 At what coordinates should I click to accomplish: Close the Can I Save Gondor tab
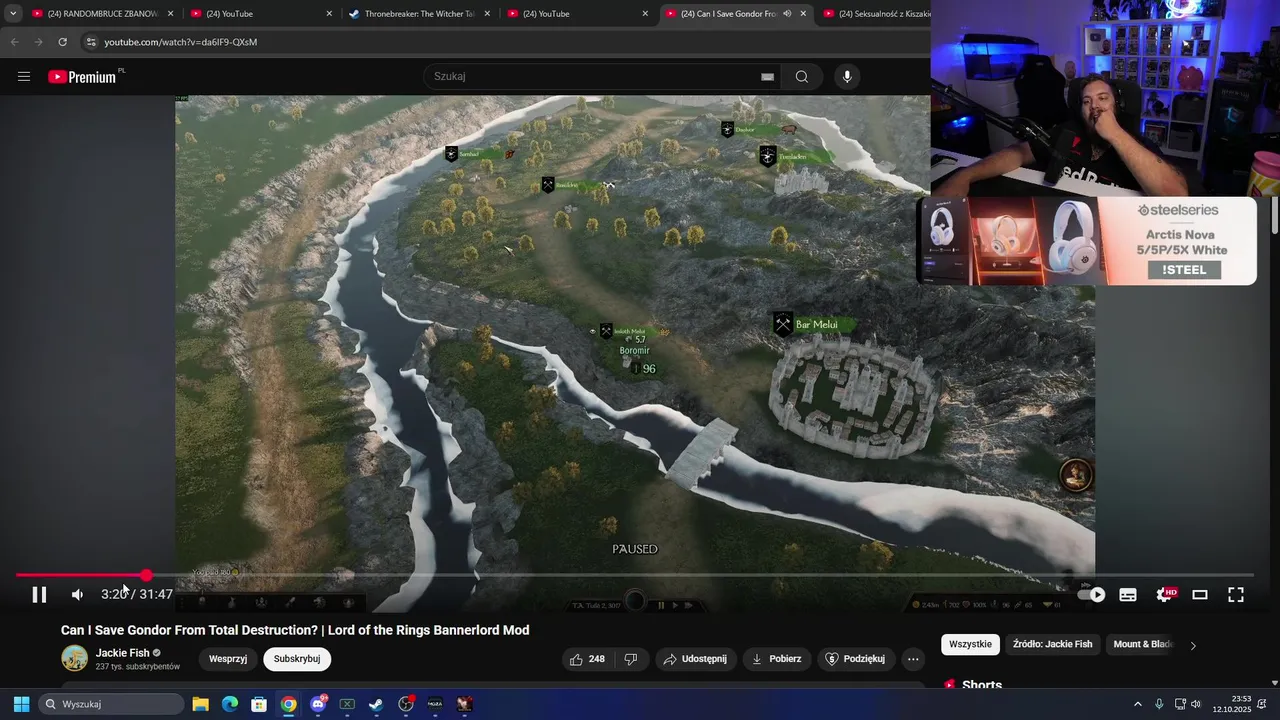tap(802, 14)
